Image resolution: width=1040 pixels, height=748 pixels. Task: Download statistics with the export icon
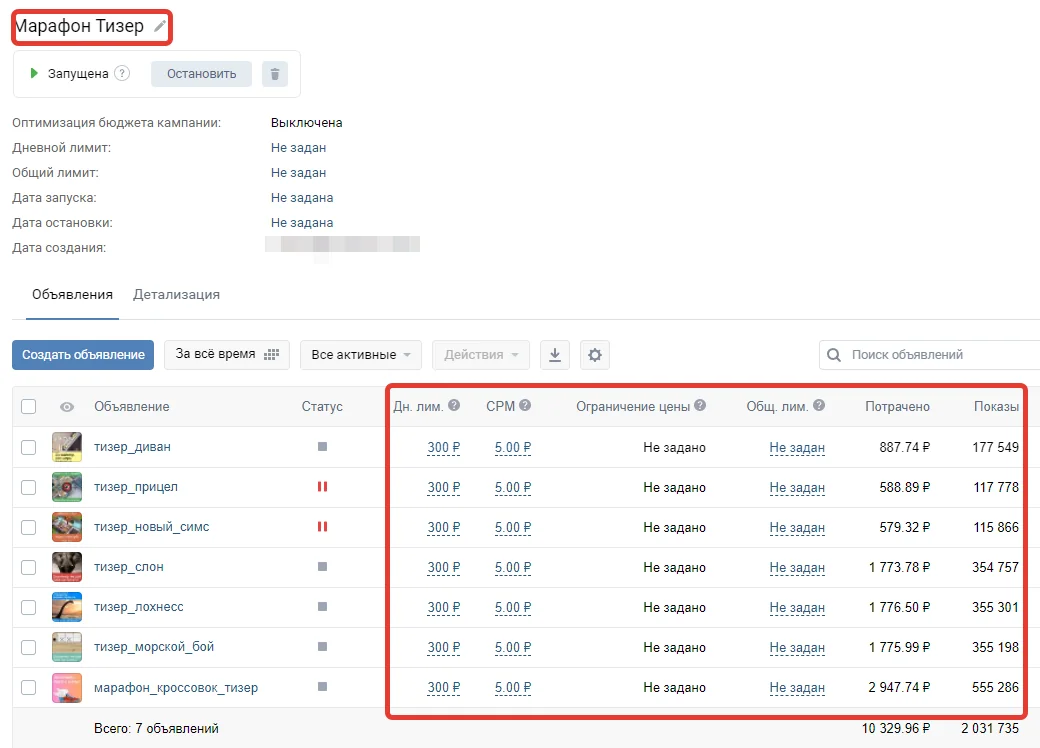[x=555, y=355]
